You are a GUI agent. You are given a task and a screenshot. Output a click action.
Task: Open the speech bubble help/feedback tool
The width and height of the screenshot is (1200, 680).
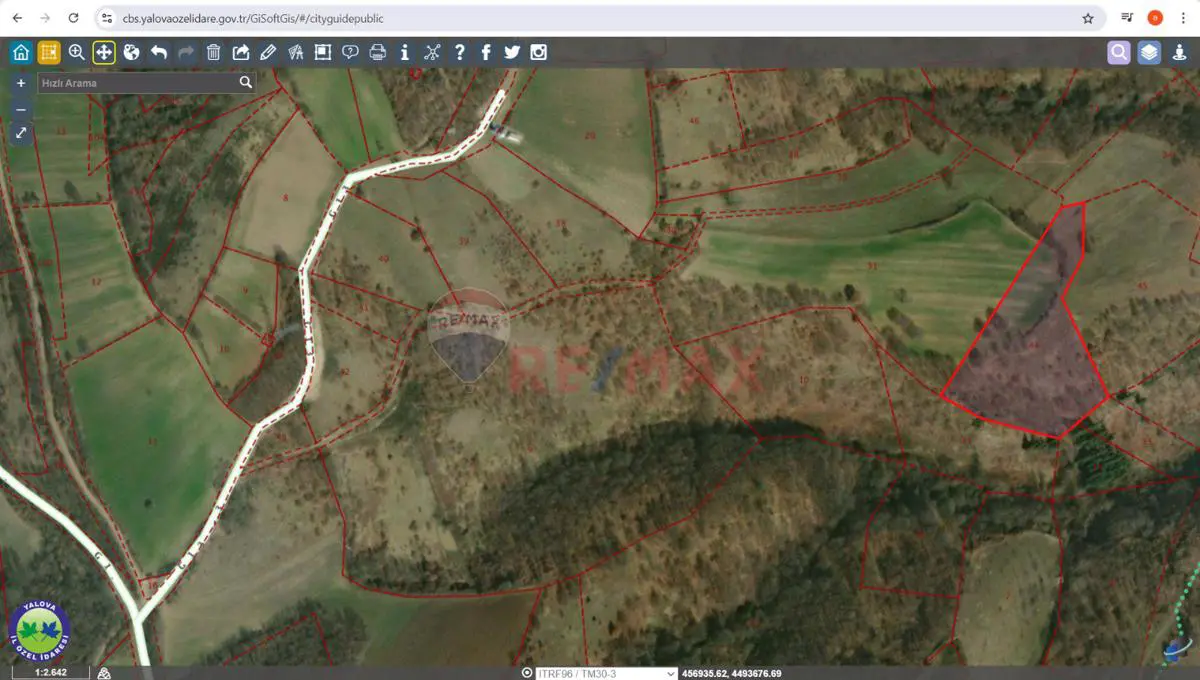(350, 52)
